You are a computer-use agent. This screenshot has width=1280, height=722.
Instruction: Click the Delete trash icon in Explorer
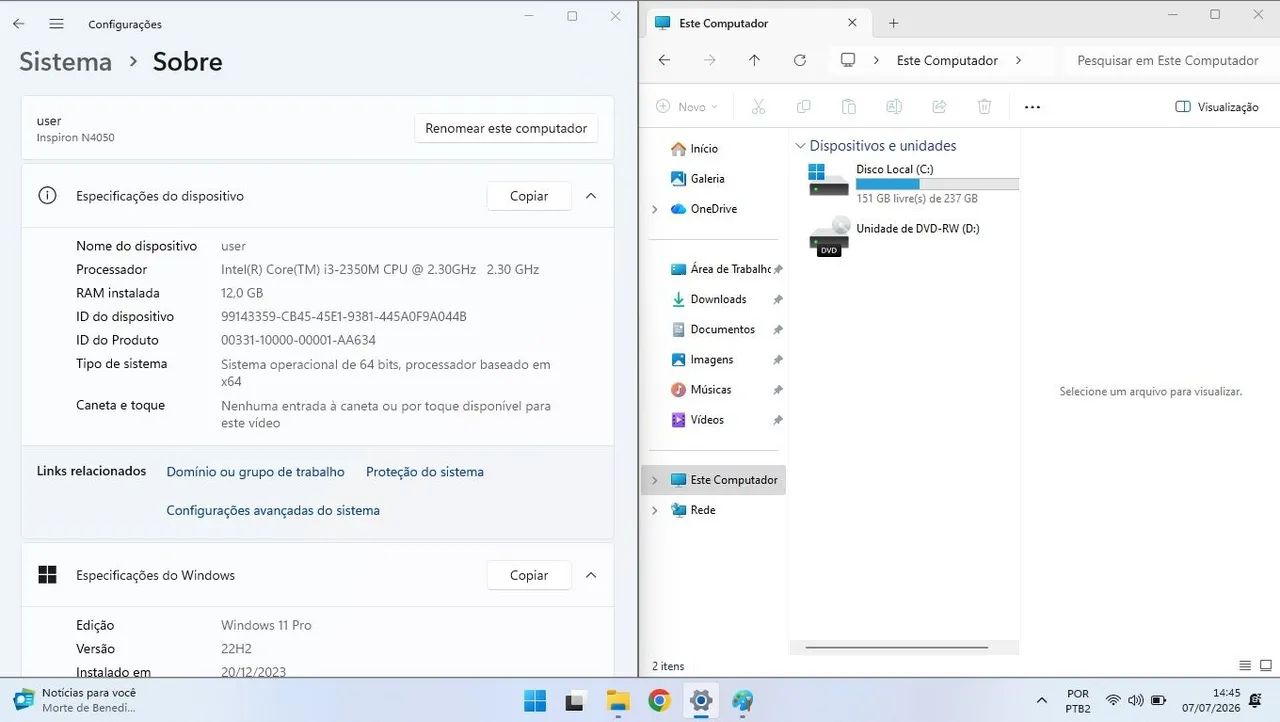click(x=984, y=106)
